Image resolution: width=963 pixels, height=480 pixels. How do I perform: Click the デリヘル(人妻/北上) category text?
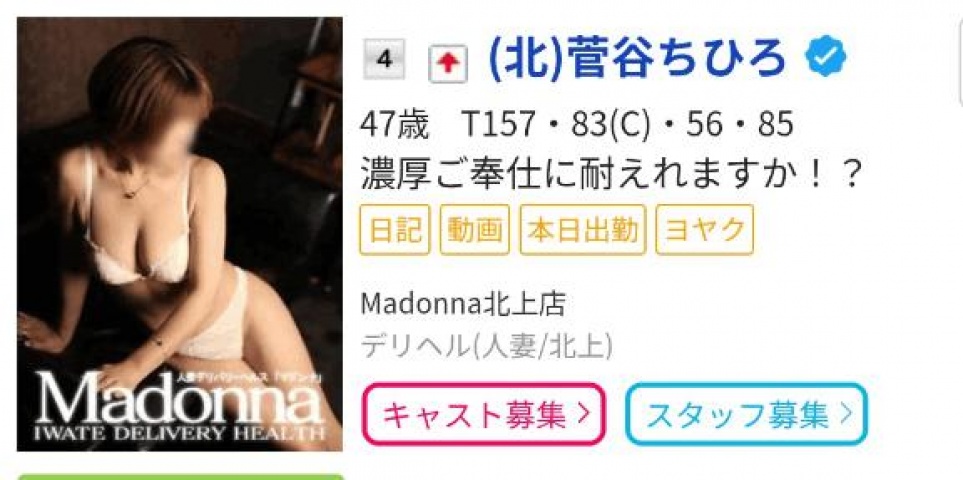(486, 347)
